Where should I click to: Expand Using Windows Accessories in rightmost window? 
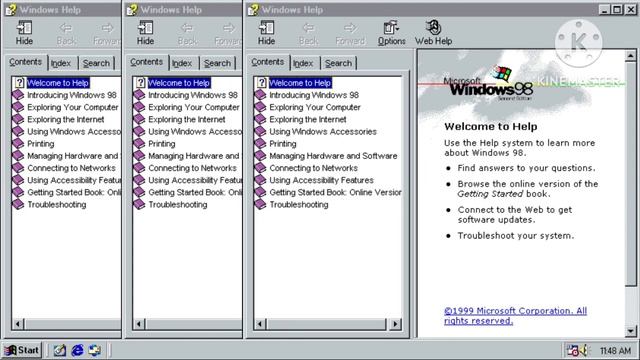point(323,131)
